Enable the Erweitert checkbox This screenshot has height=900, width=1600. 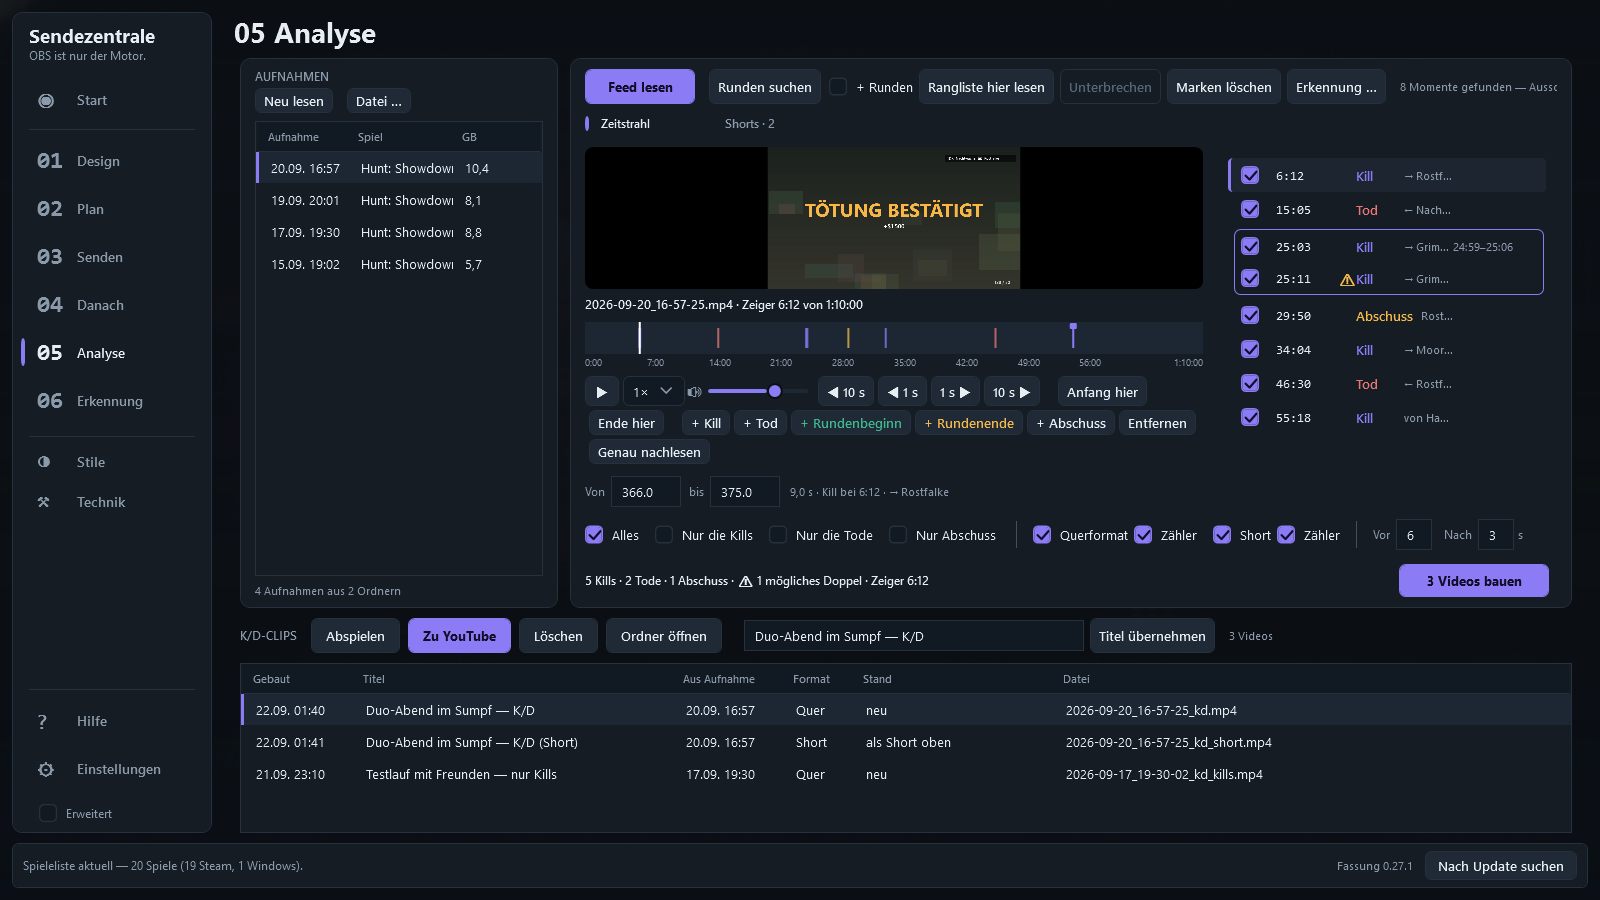[x=47, y=813]
